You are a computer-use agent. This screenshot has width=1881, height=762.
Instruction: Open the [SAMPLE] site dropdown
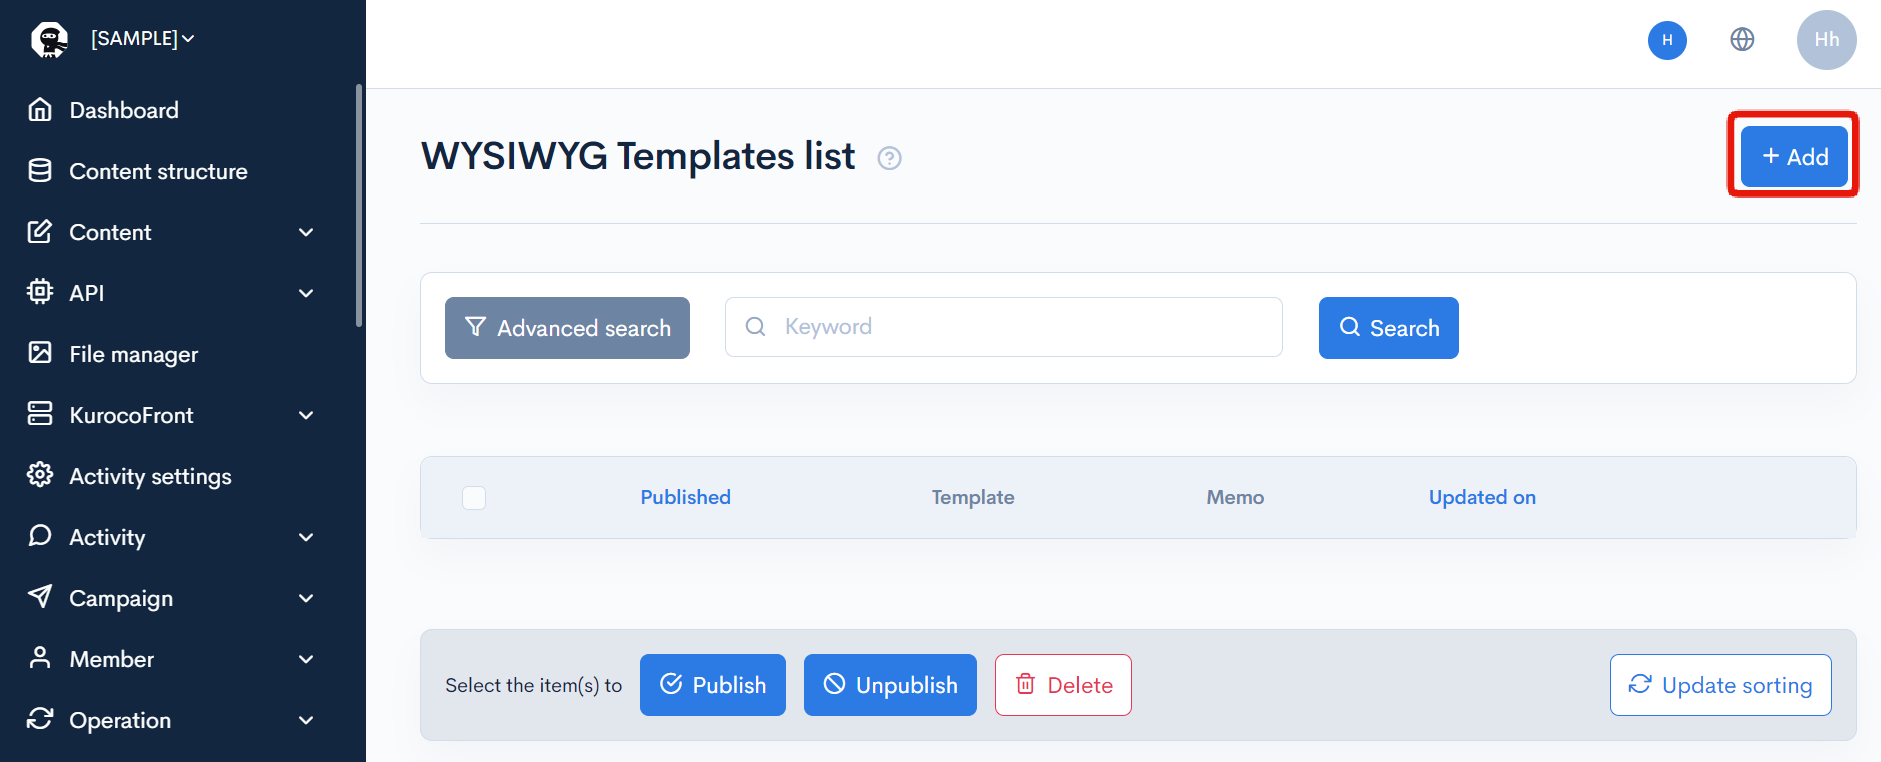142,38
